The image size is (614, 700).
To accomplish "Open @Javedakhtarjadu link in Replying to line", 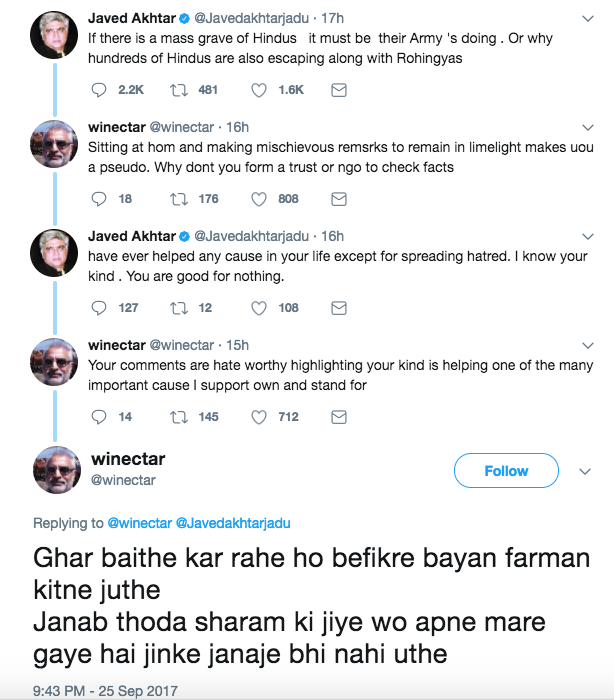I will click(x=233, y=523).
